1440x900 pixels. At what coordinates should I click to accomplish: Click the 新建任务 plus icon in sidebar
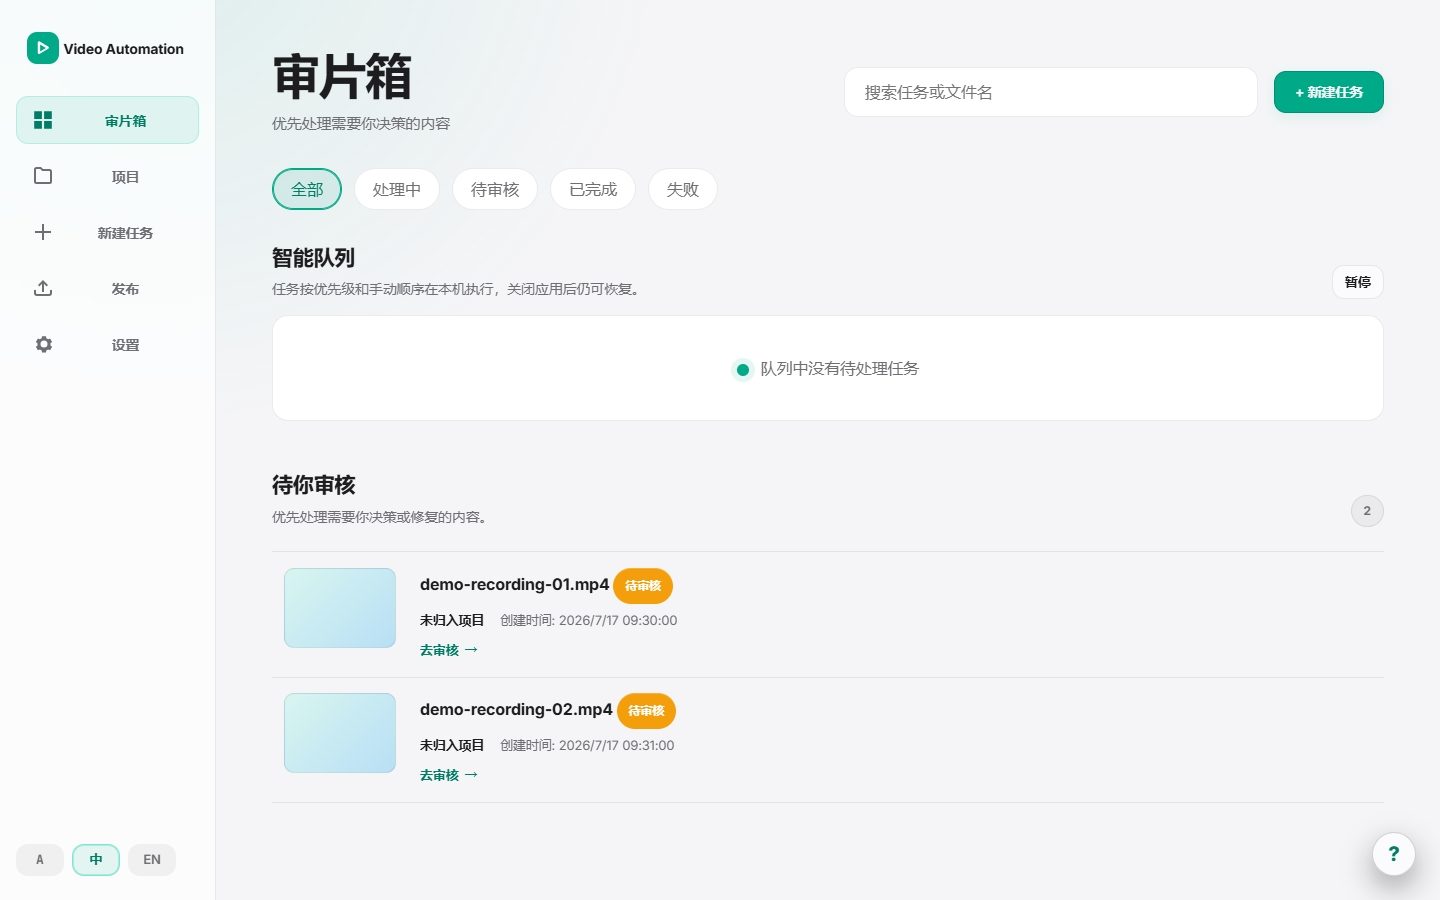43,232
